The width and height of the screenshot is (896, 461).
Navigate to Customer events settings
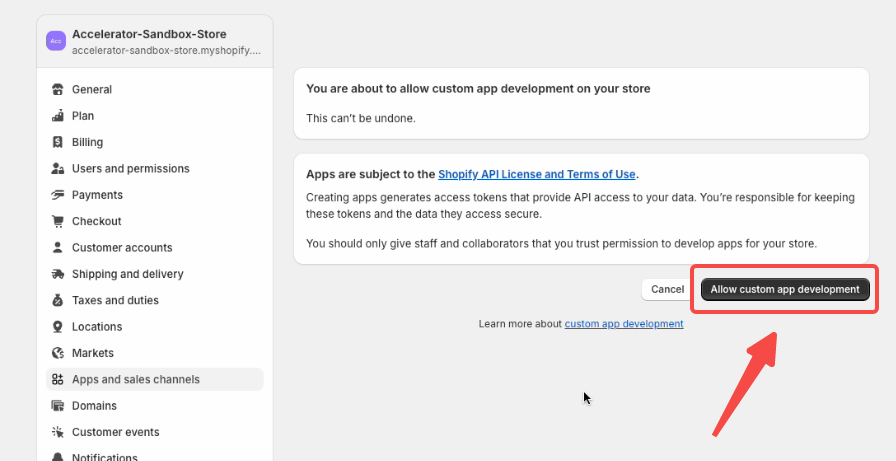tap(154, 432)
